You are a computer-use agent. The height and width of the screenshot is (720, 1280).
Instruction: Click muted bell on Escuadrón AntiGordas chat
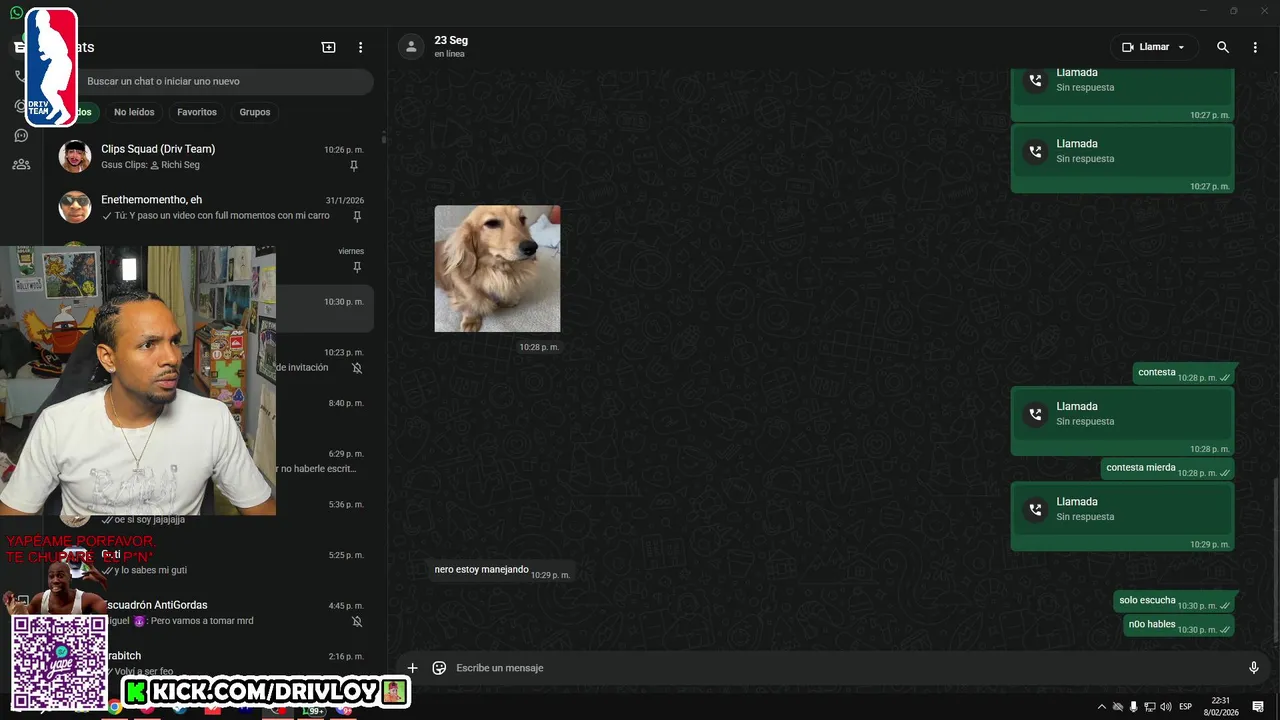(357, 621)
